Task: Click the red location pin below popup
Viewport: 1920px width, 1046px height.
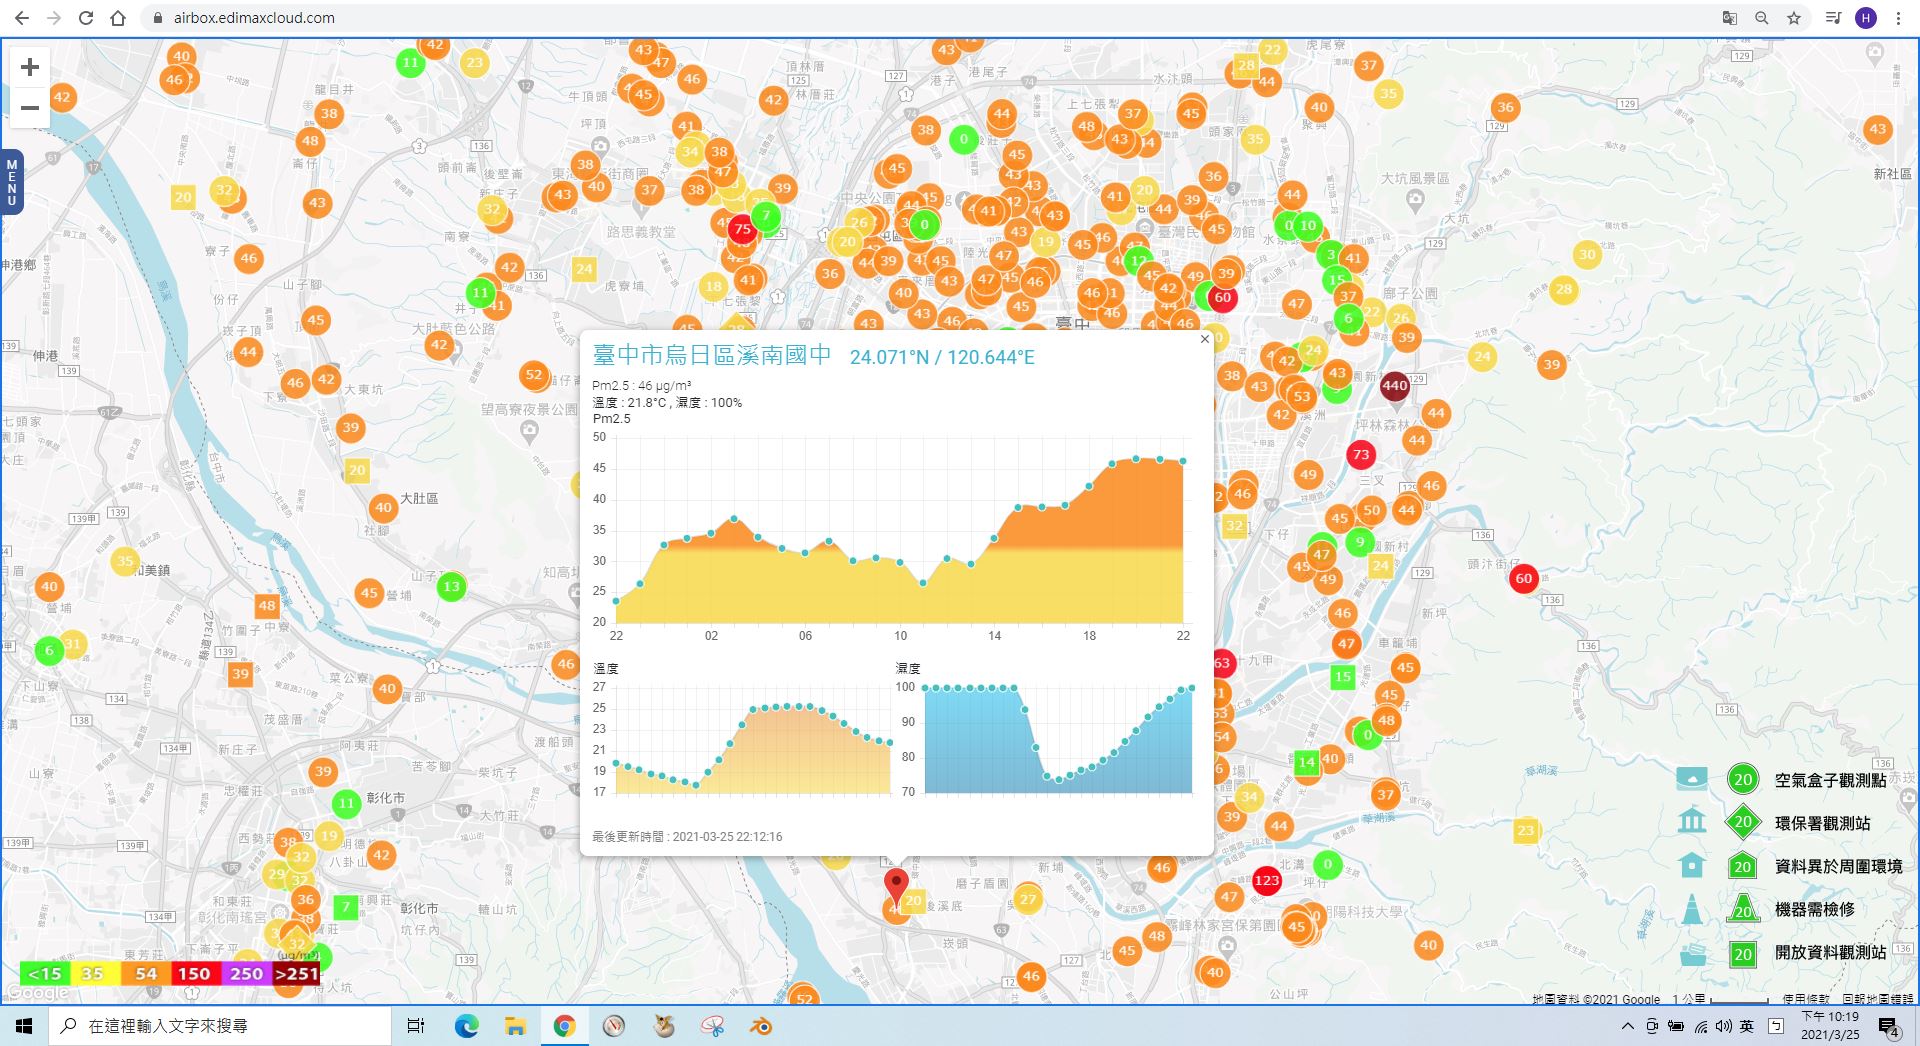Action: click(x=896, y=886)
